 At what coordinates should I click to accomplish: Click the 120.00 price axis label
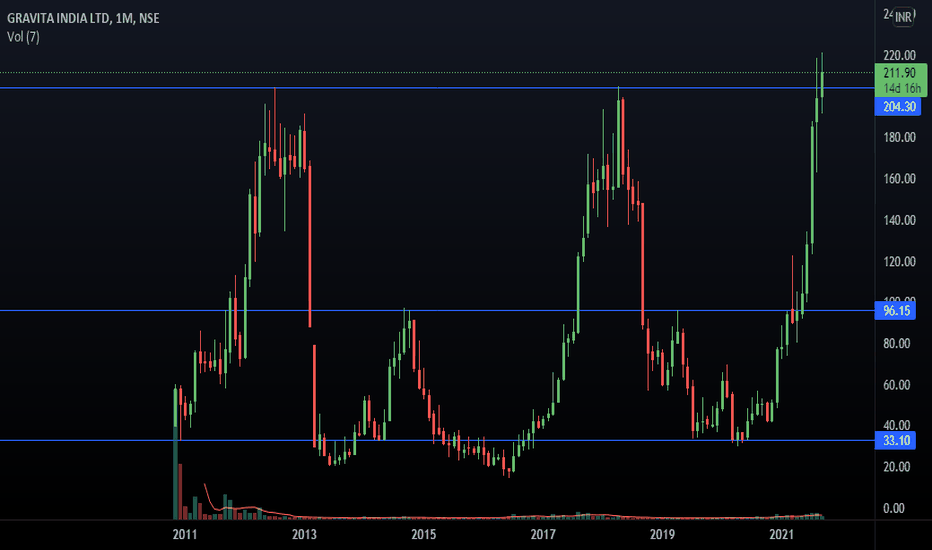899,262
